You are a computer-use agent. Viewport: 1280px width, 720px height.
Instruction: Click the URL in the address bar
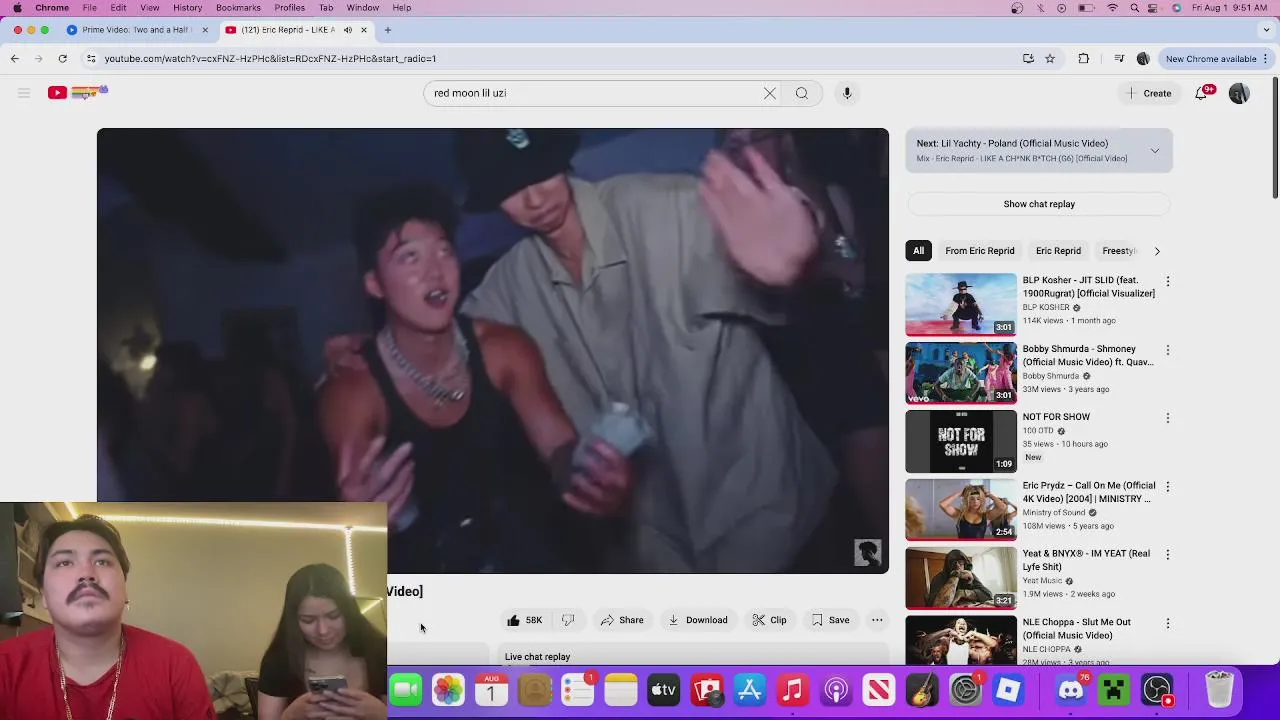(x=270, y=59)
